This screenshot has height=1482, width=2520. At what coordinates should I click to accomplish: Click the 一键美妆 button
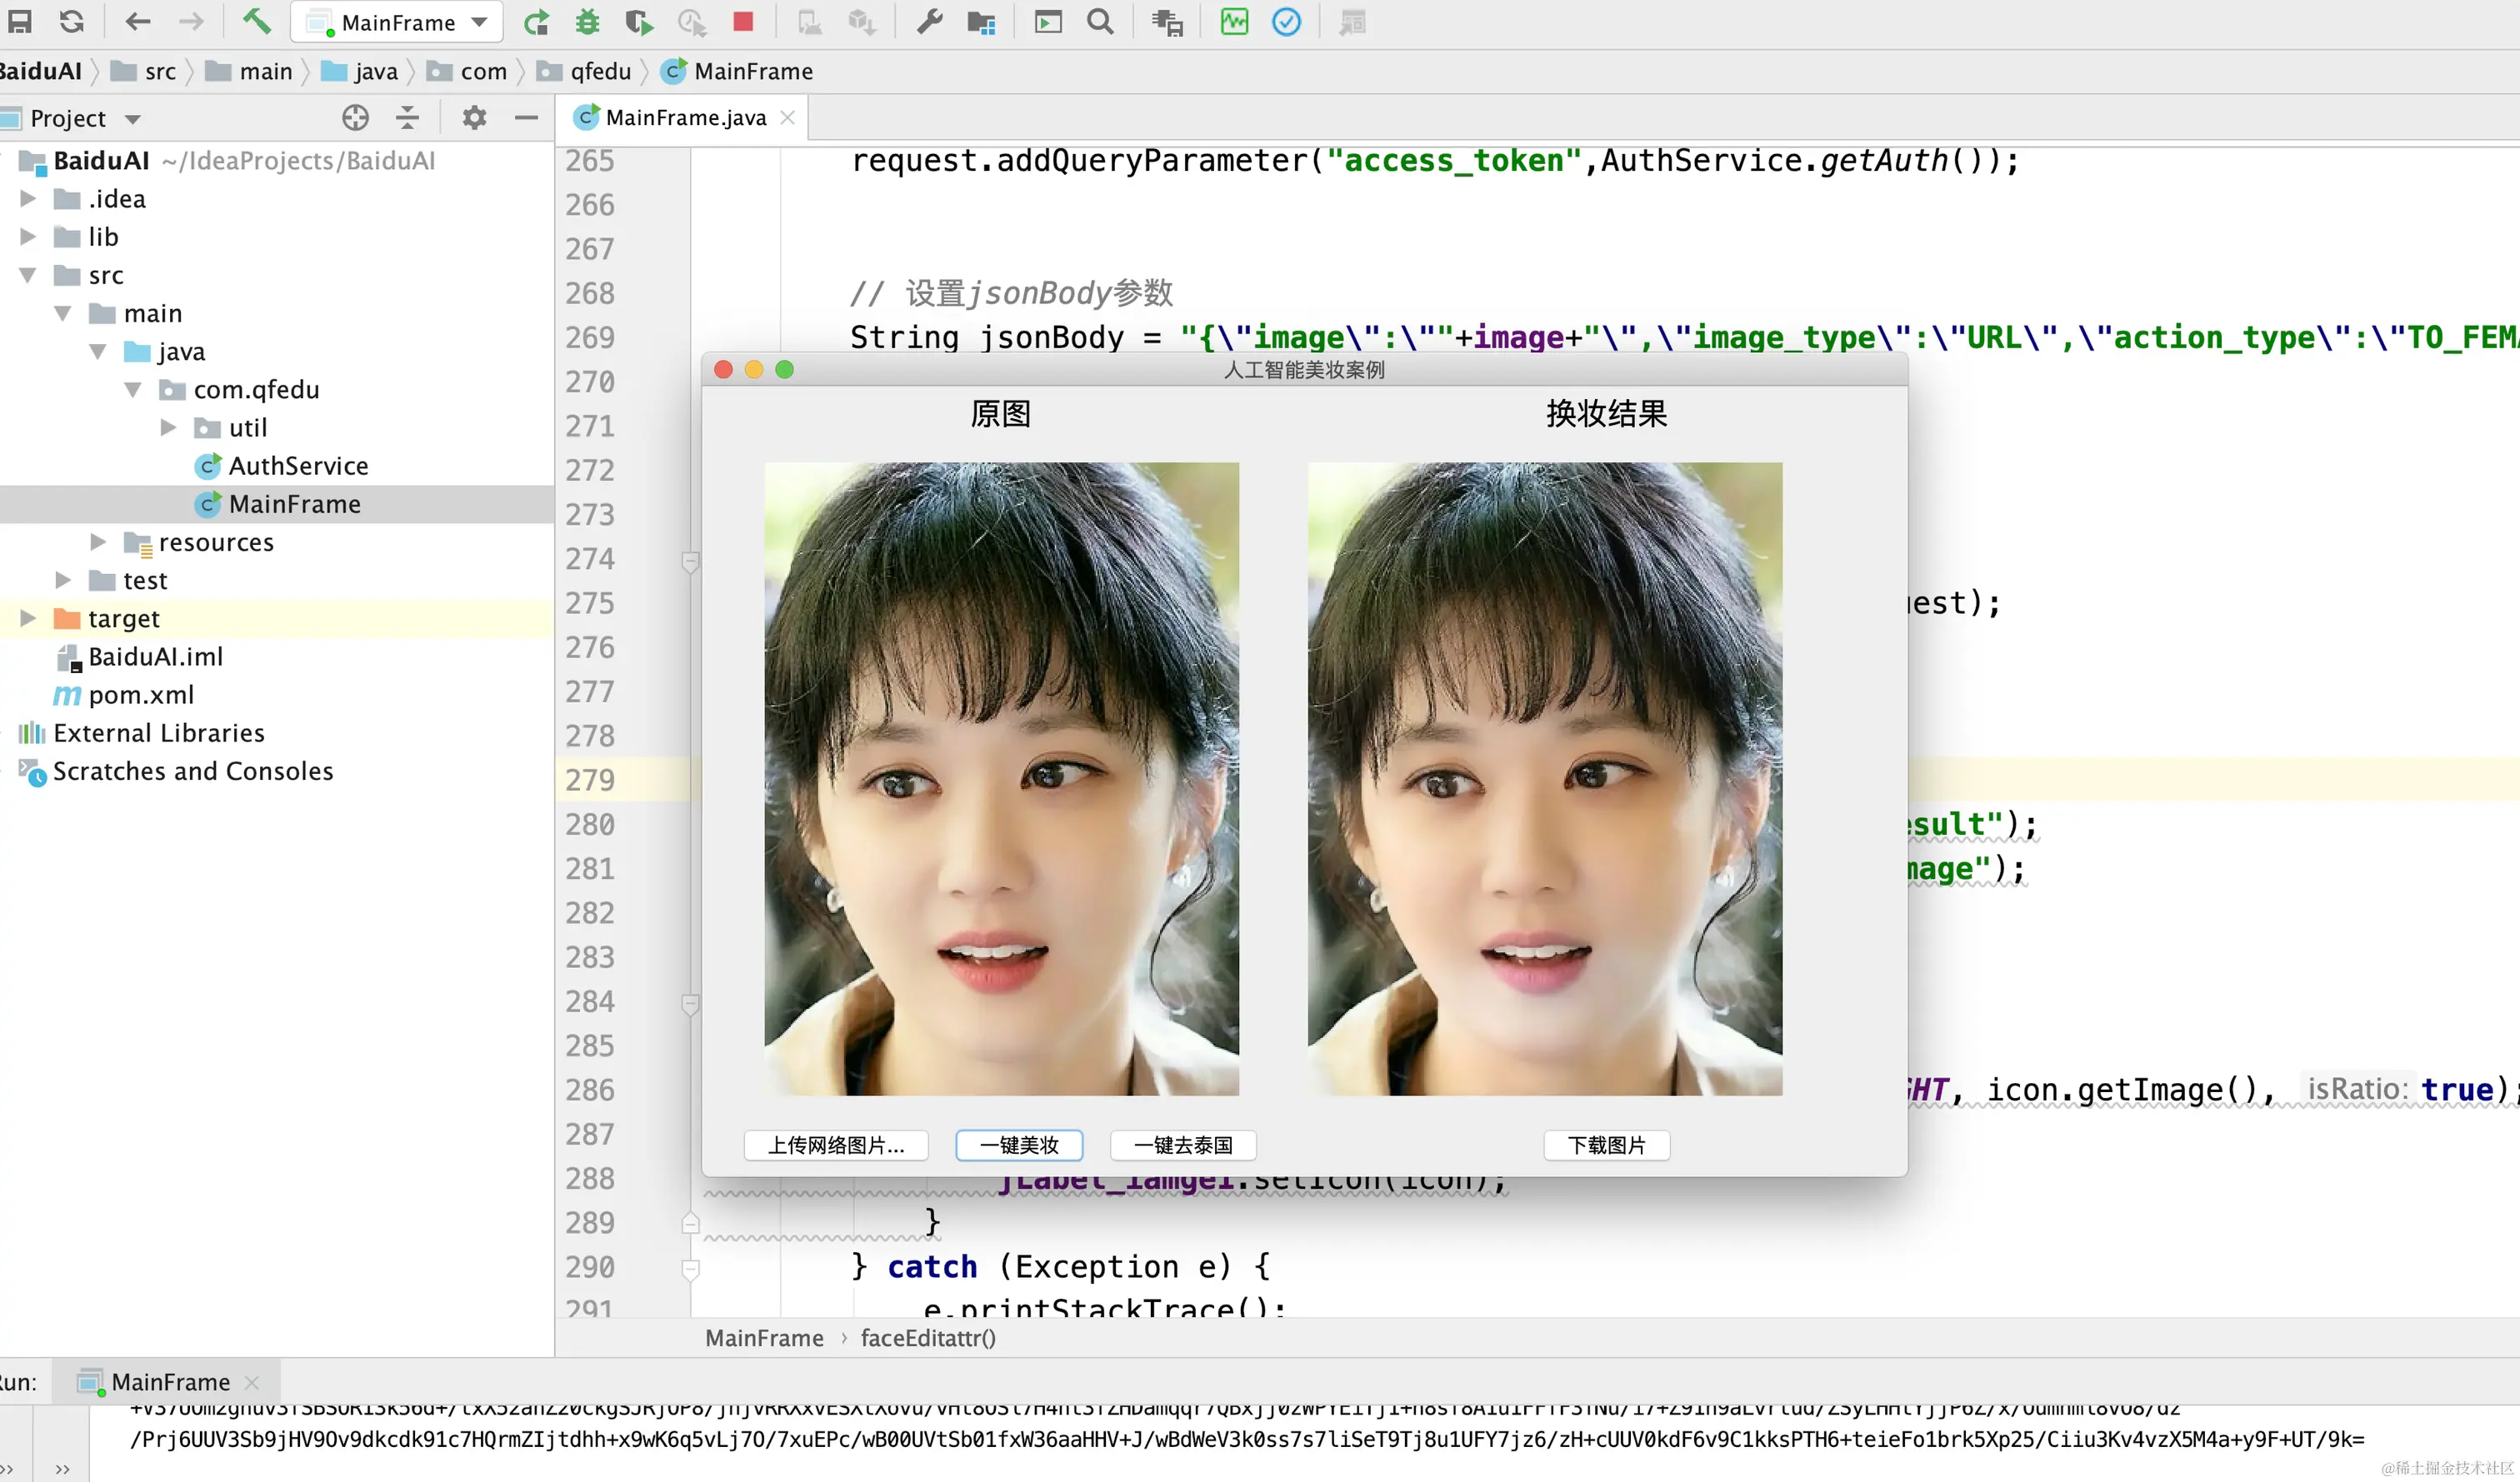pyautogui.click(x=1018, y=1145)
